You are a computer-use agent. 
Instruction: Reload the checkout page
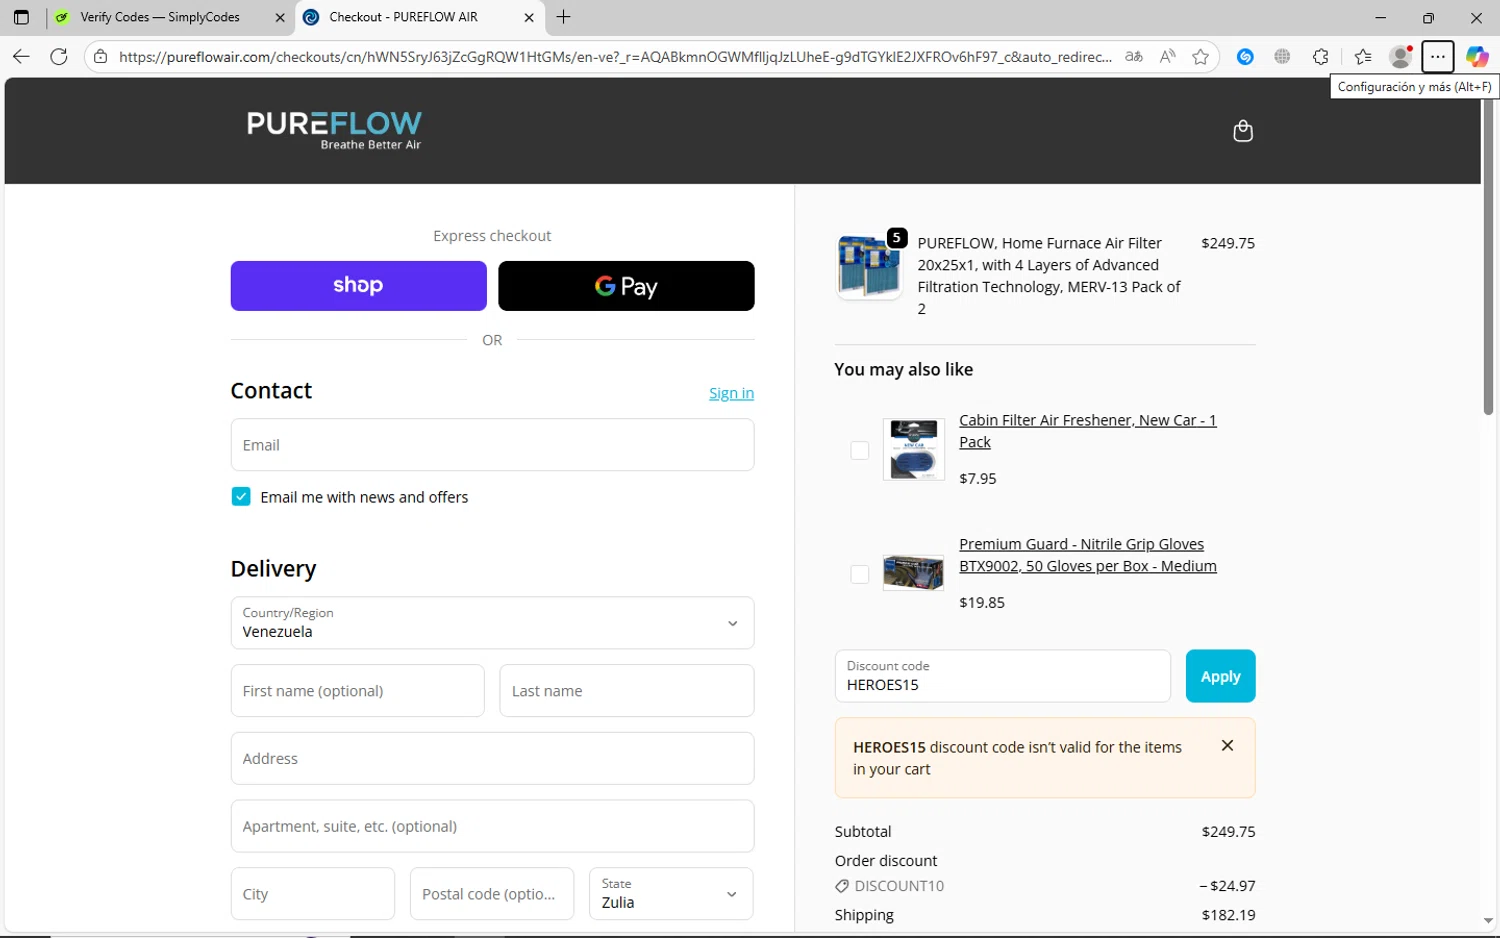pos(59,57)
